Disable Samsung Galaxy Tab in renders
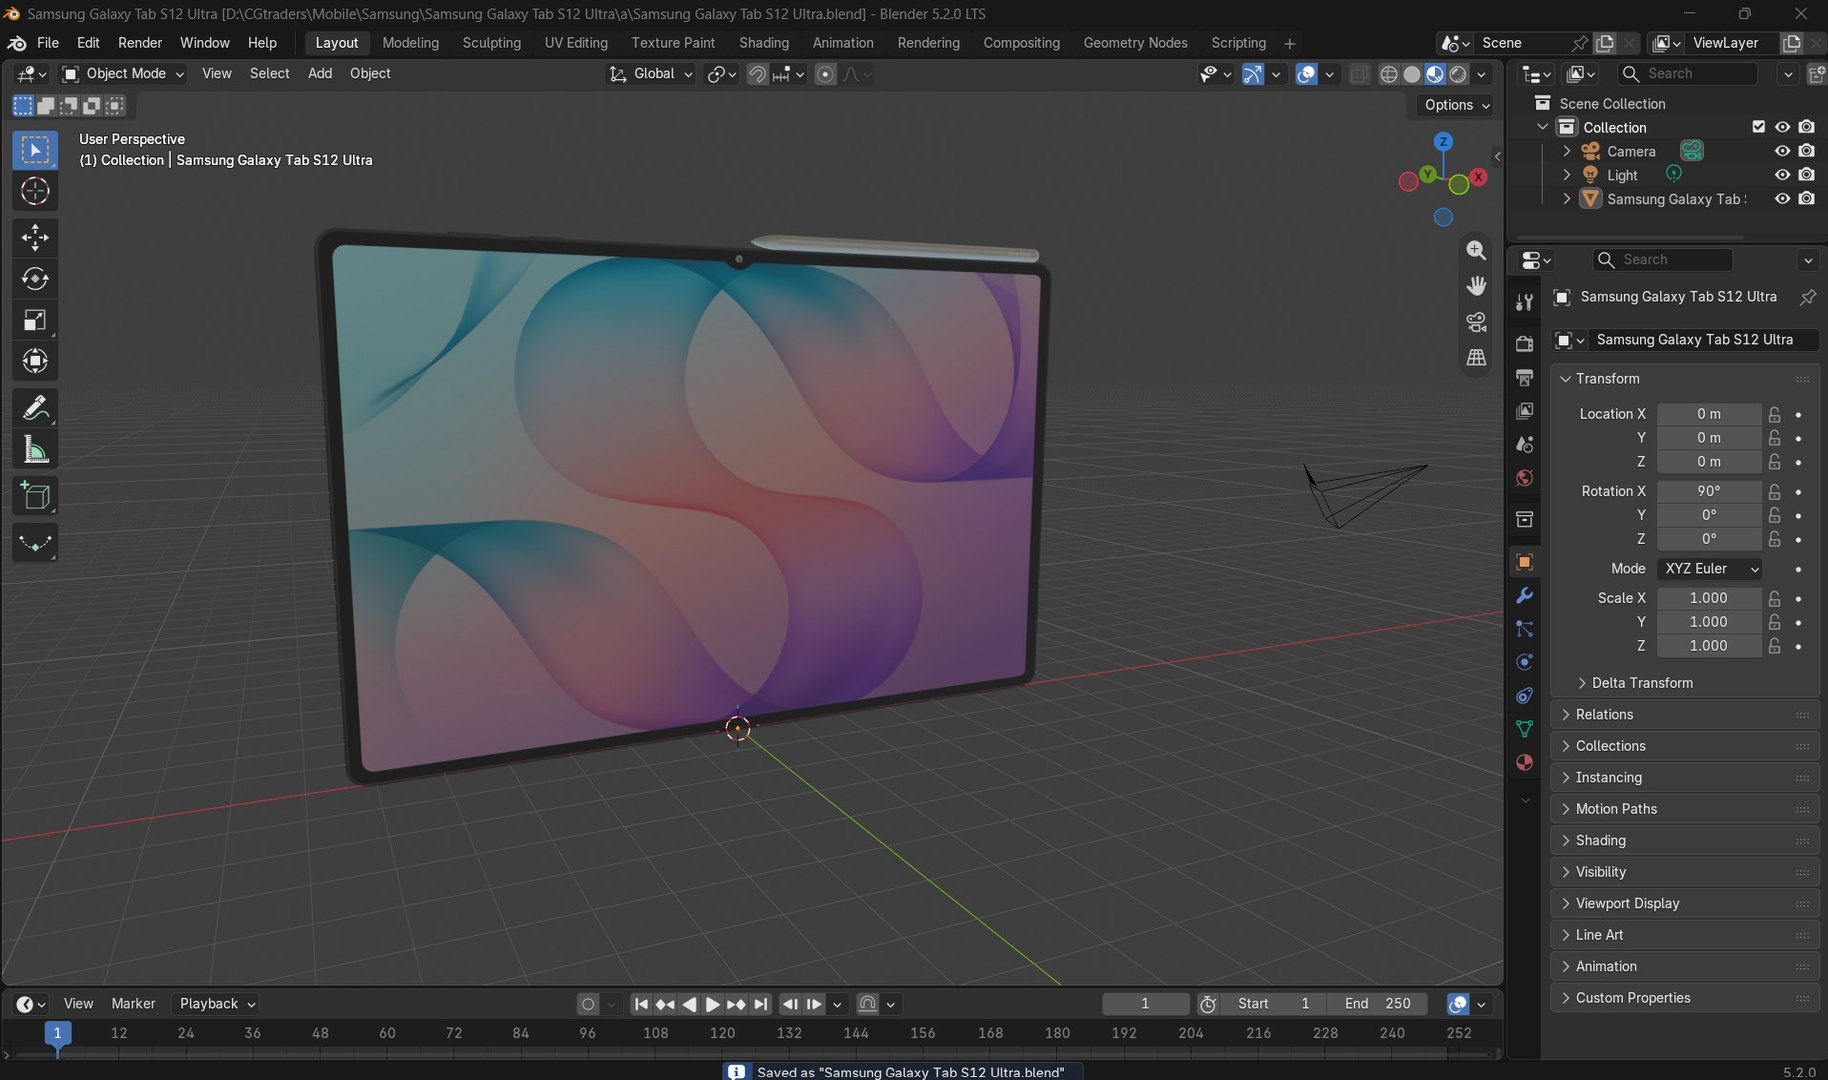The image size is (1828, 1080). (1806, 199)
